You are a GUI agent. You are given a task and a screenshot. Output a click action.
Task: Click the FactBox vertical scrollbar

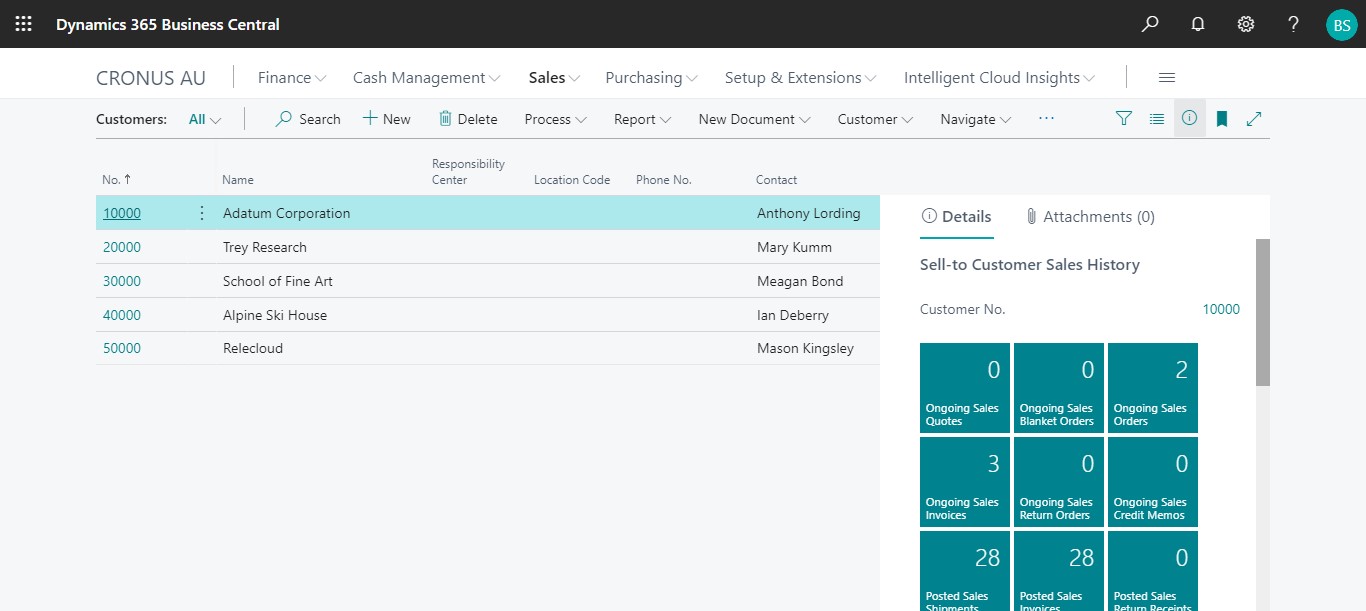pos(1262,312)
